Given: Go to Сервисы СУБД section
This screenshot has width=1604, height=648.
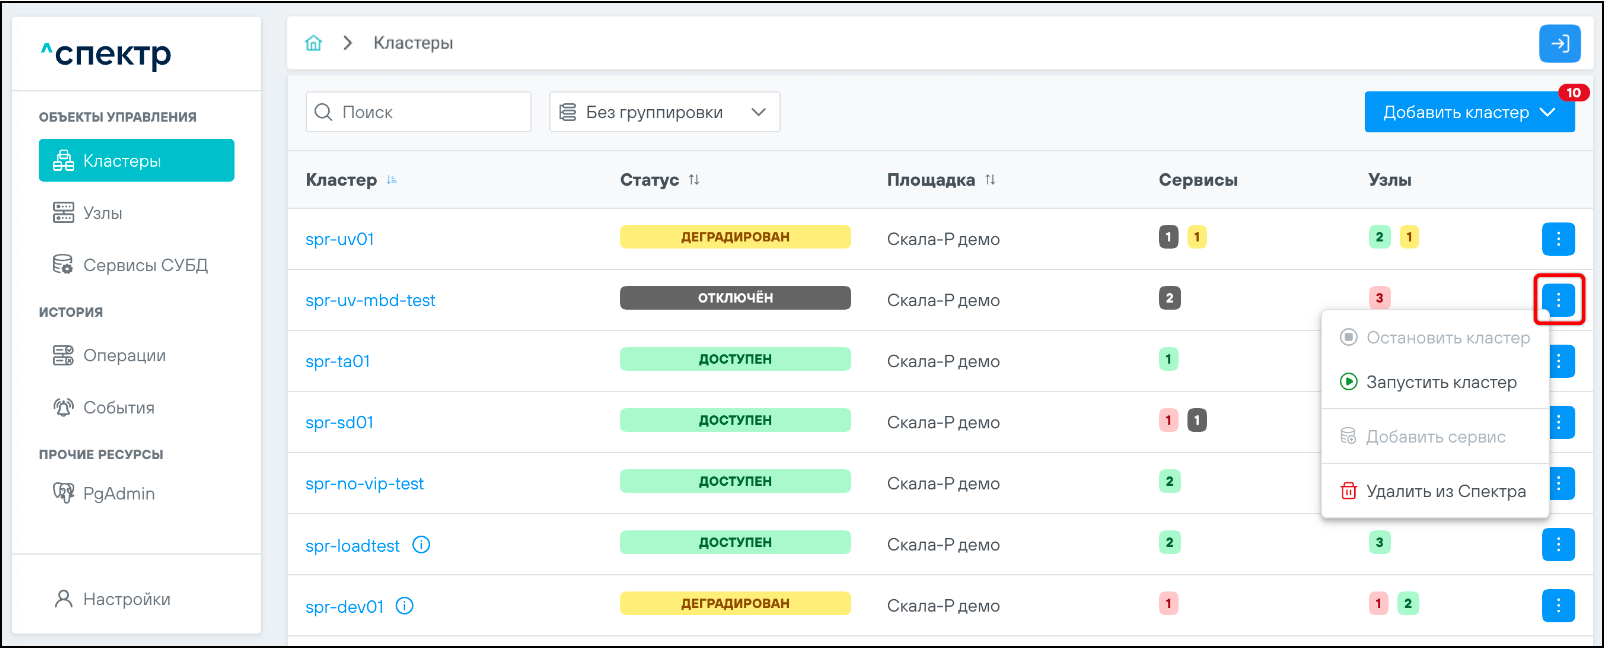Looking at the screenshot, I should [145, 265].
